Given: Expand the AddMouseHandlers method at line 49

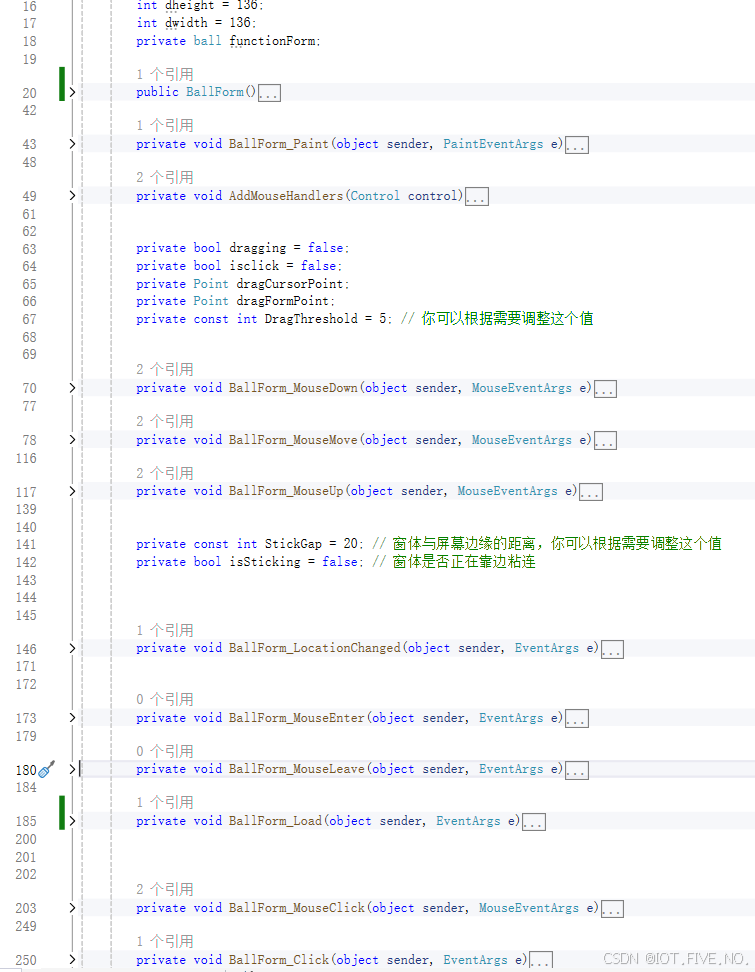Looking at the screenshot, I should click(72, 196).
